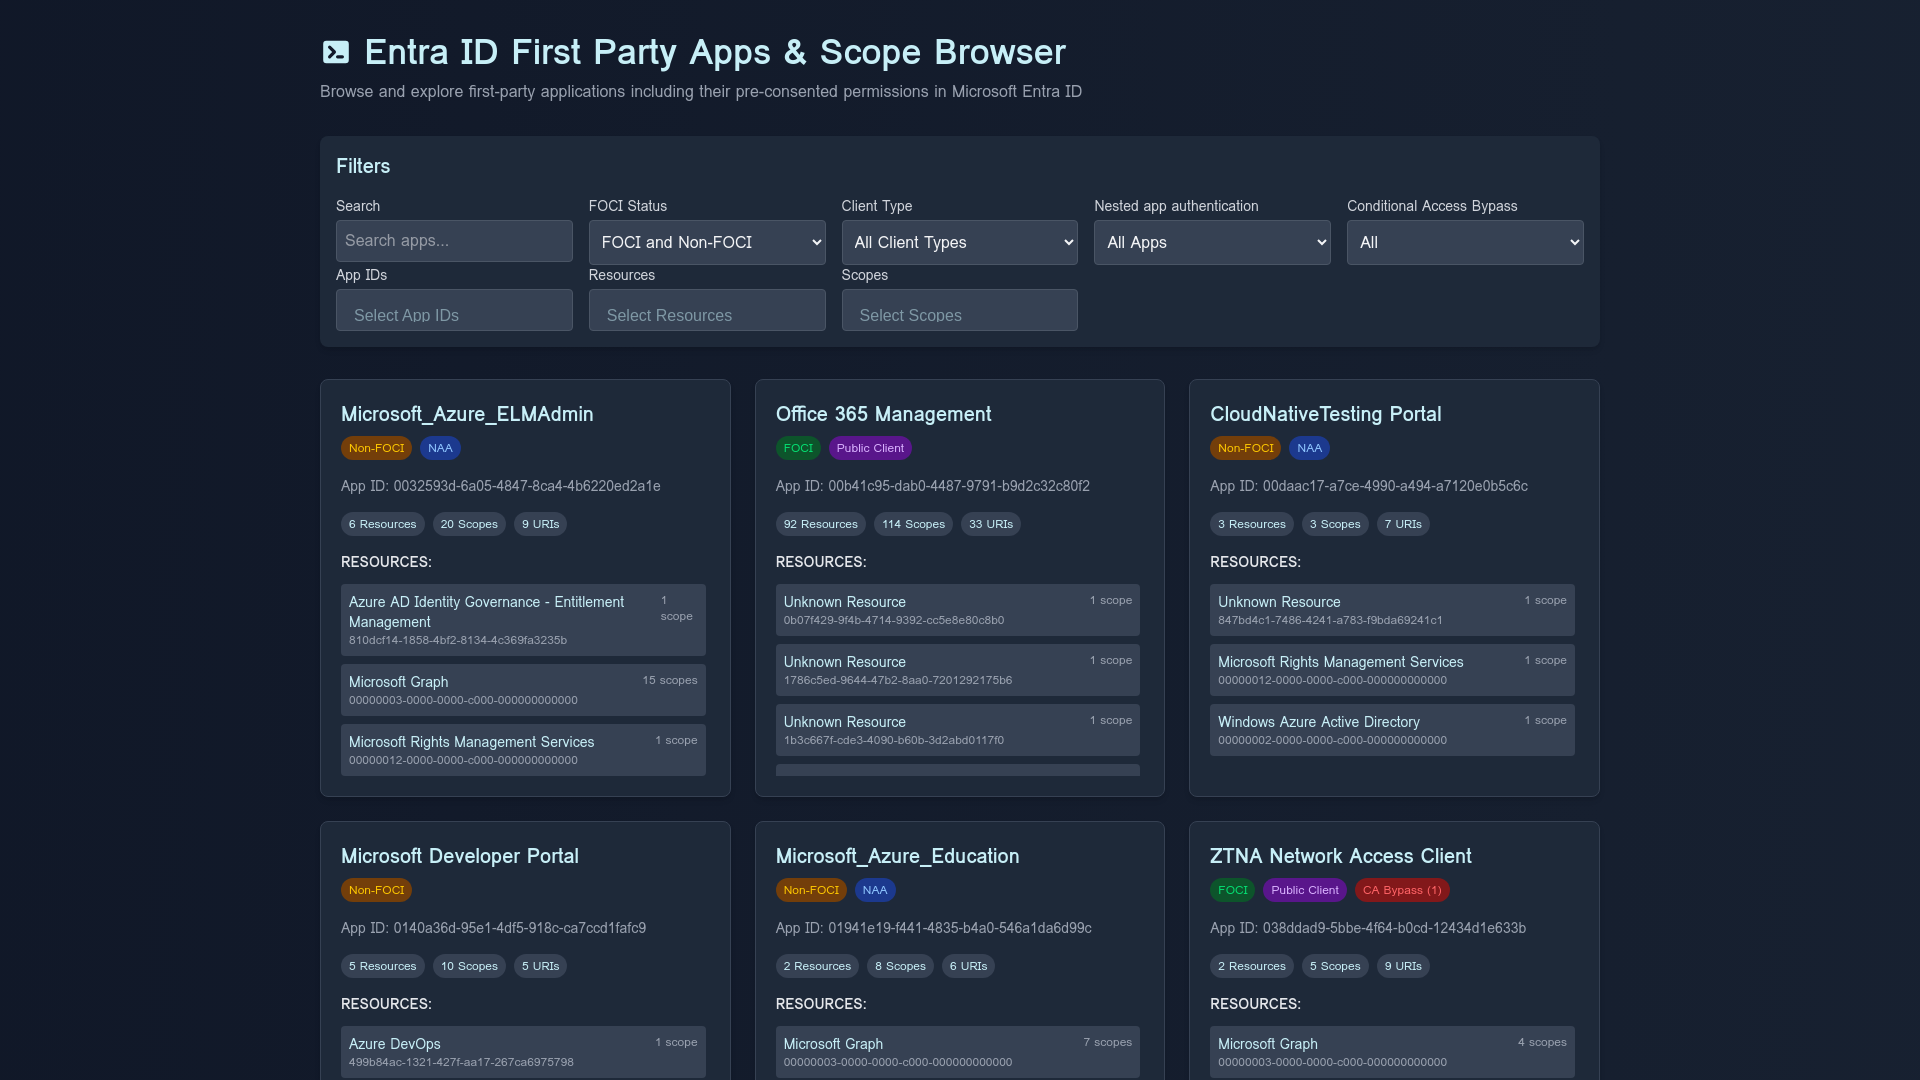The width and height of the screenshot is (1920, 1080).
Task: Click the 114 Scopes pill
Action: (x=913, y=524)
